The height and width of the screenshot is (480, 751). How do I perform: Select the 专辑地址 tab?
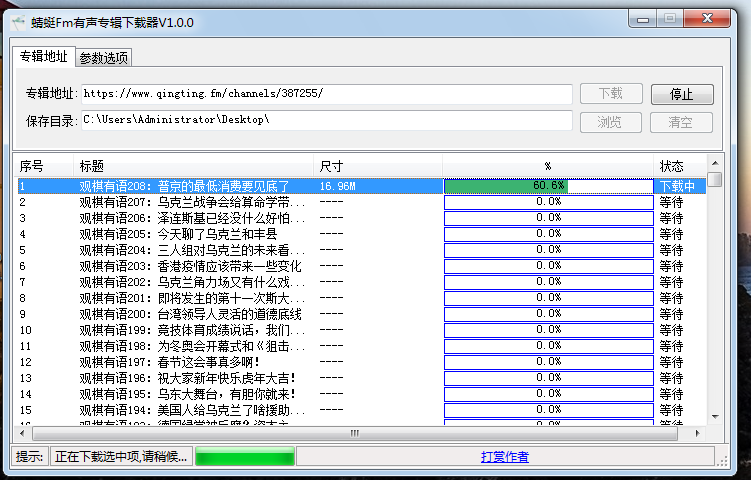click(x=44, y=56)
